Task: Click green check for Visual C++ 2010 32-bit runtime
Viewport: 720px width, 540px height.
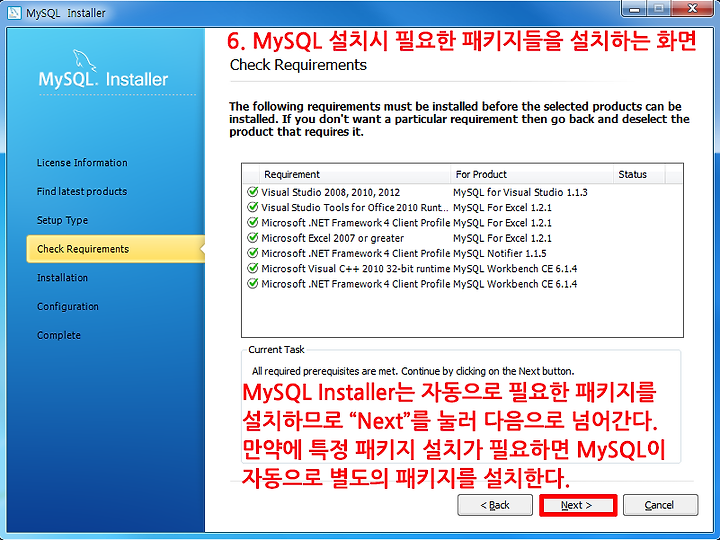Action: (252, 268)
